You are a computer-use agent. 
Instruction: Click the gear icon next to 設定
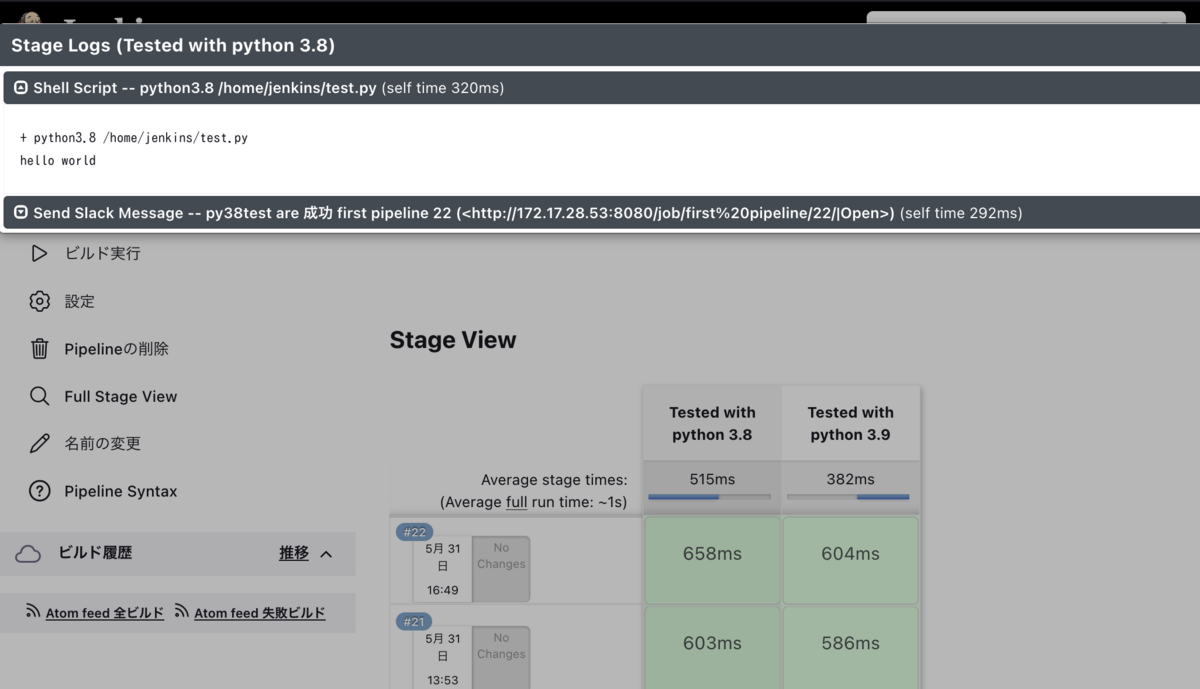point(39,301)
